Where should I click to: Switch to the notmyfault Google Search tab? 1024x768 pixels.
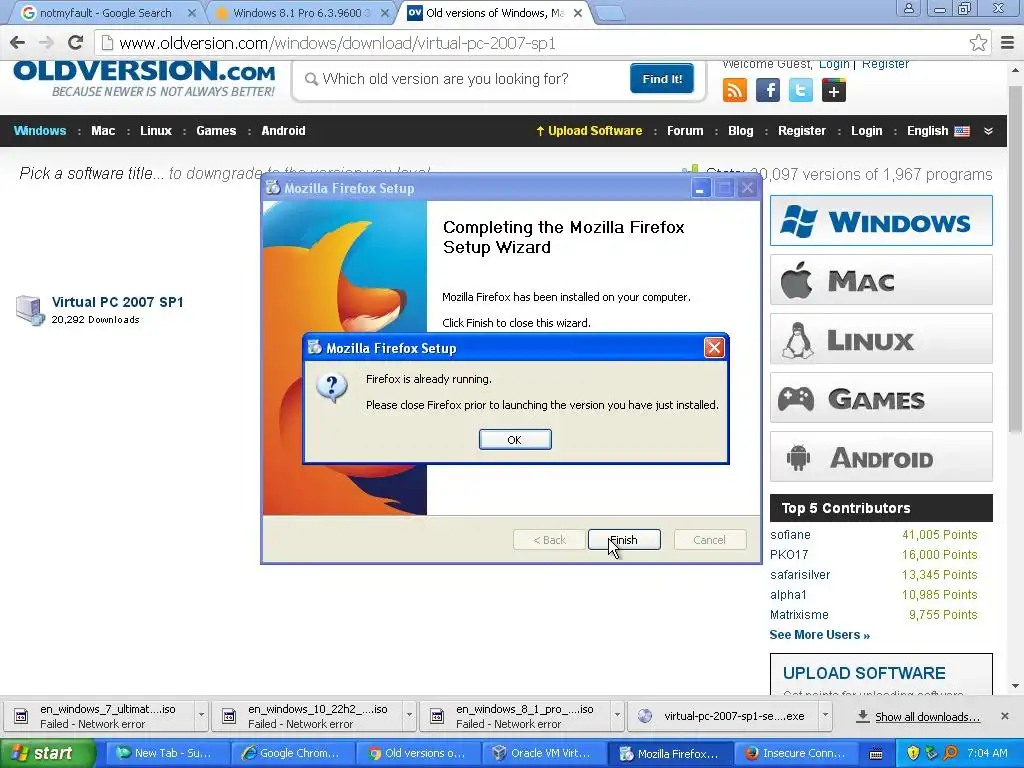pyautogui.click(x=104, y=13)
